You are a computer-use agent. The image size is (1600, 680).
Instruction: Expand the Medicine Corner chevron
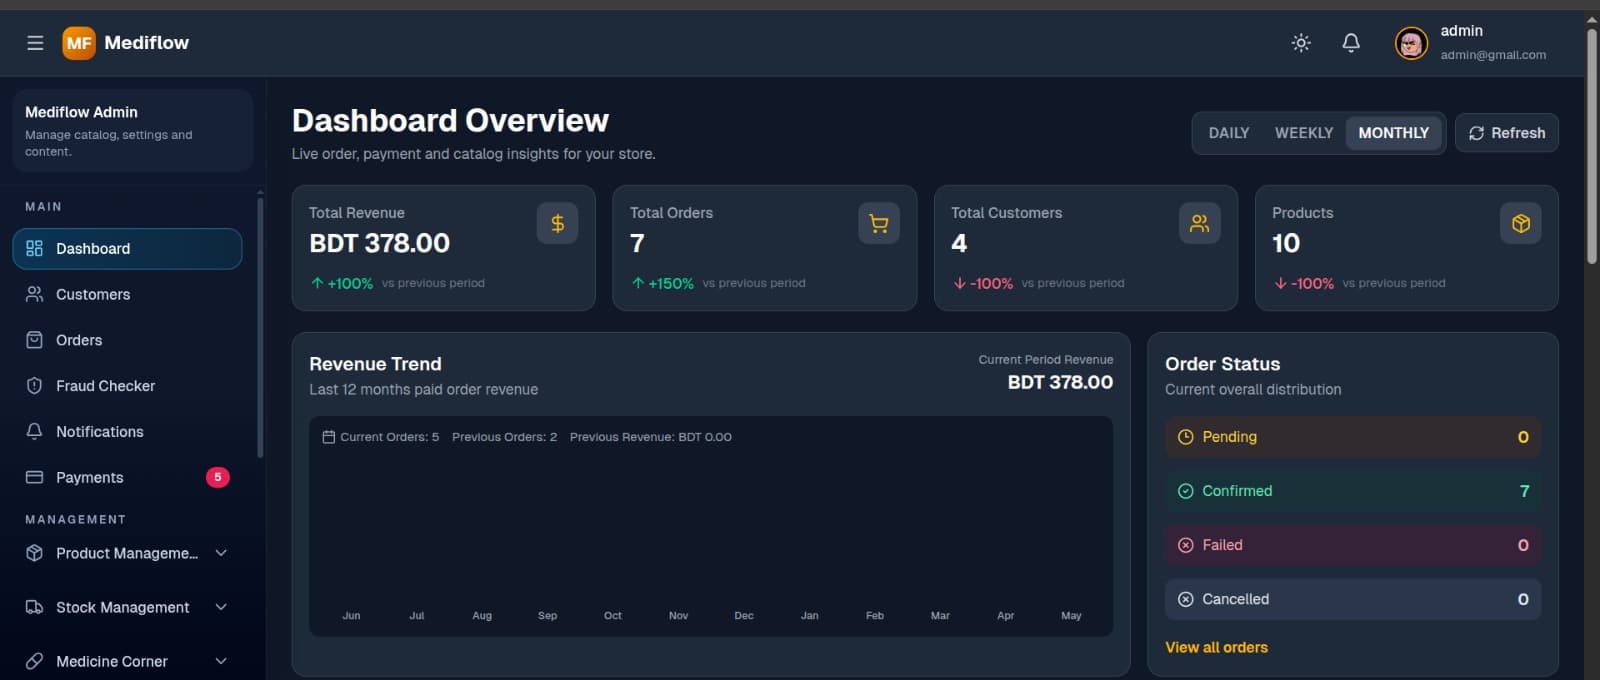(x=221, y=661)
